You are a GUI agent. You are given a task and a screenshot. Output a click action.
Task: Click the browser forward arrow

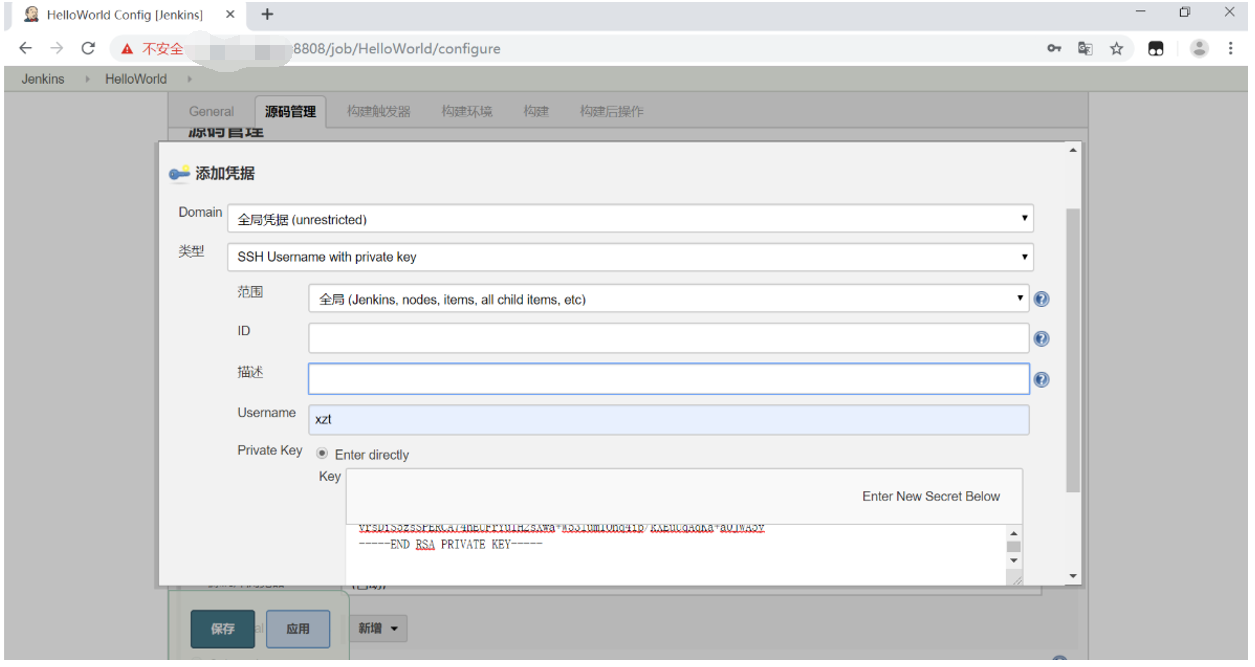(57, 48)
